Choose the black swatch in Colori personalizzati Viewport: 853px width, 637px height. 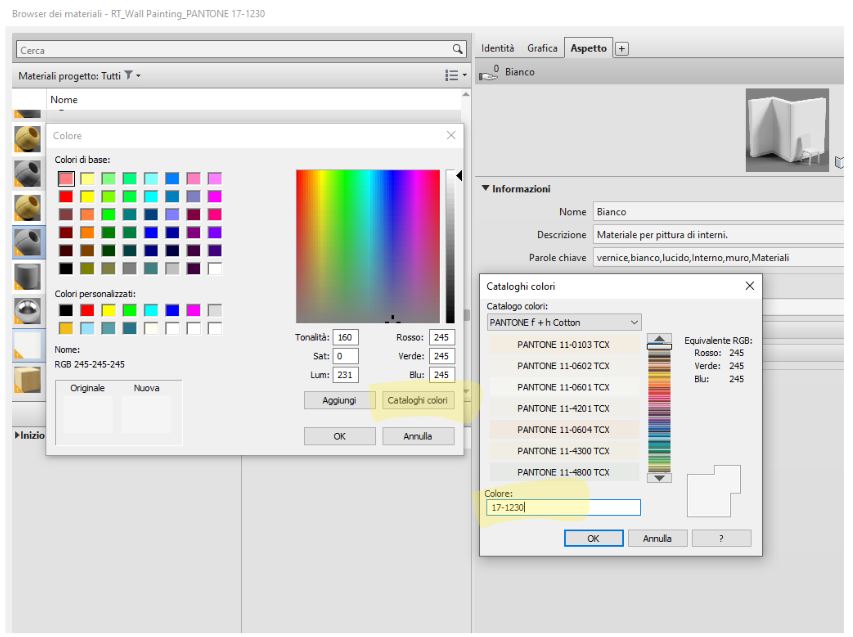point(66,310)
